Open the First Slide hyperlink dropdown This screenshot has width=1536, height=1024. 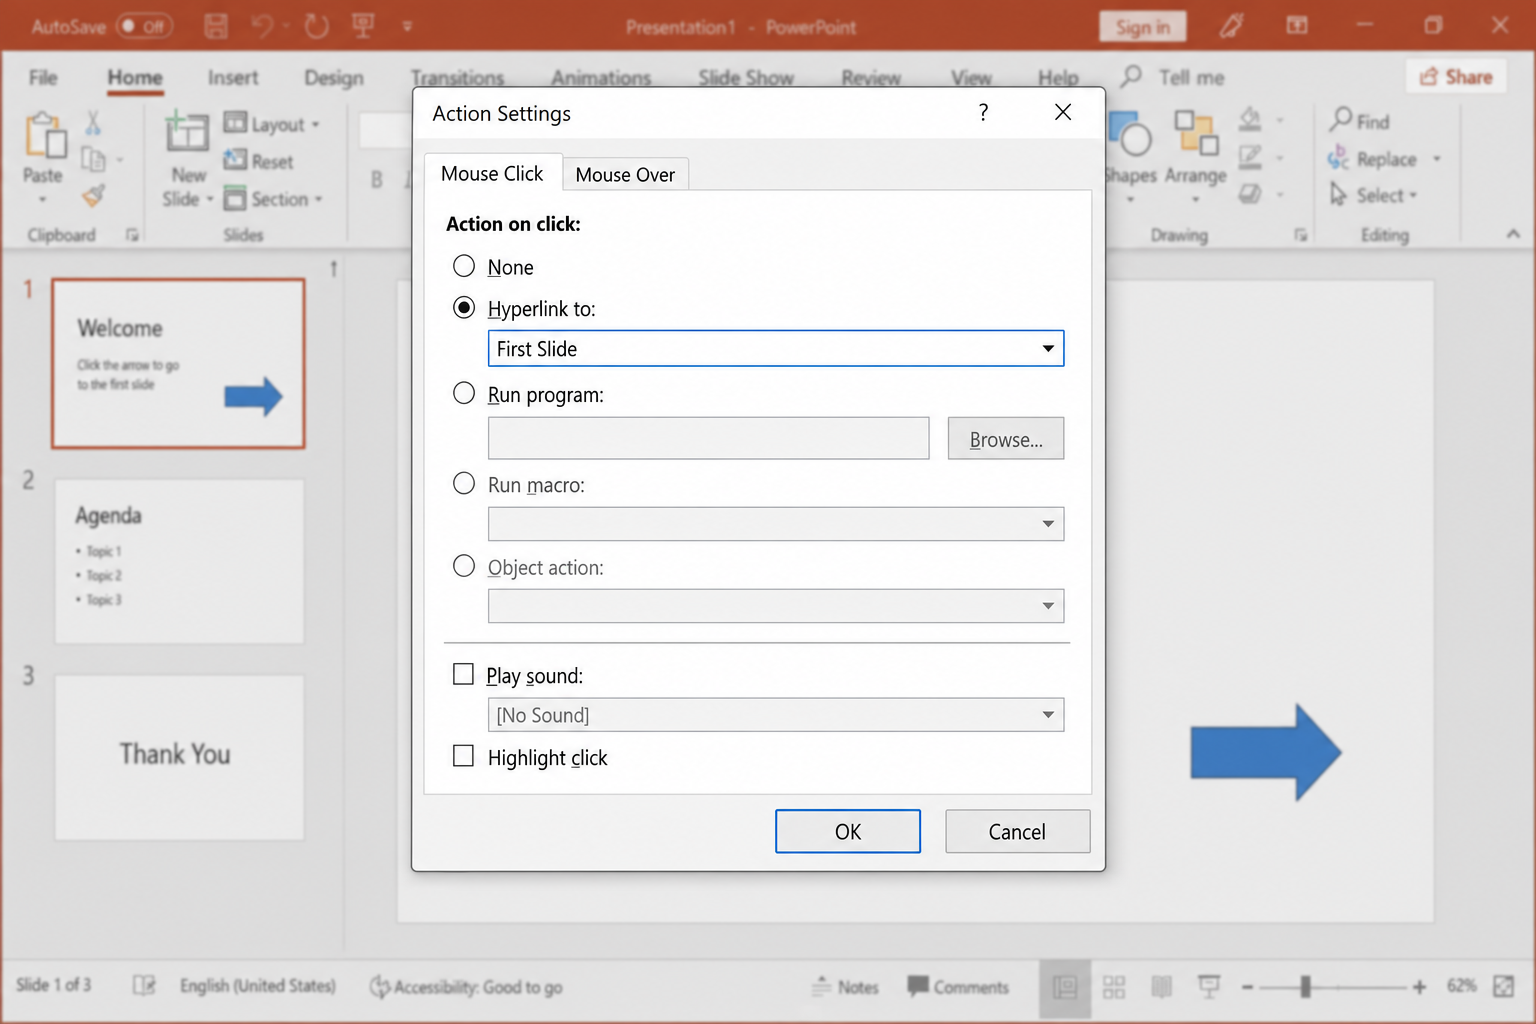pyautogui.click(x=1048, y=349)
